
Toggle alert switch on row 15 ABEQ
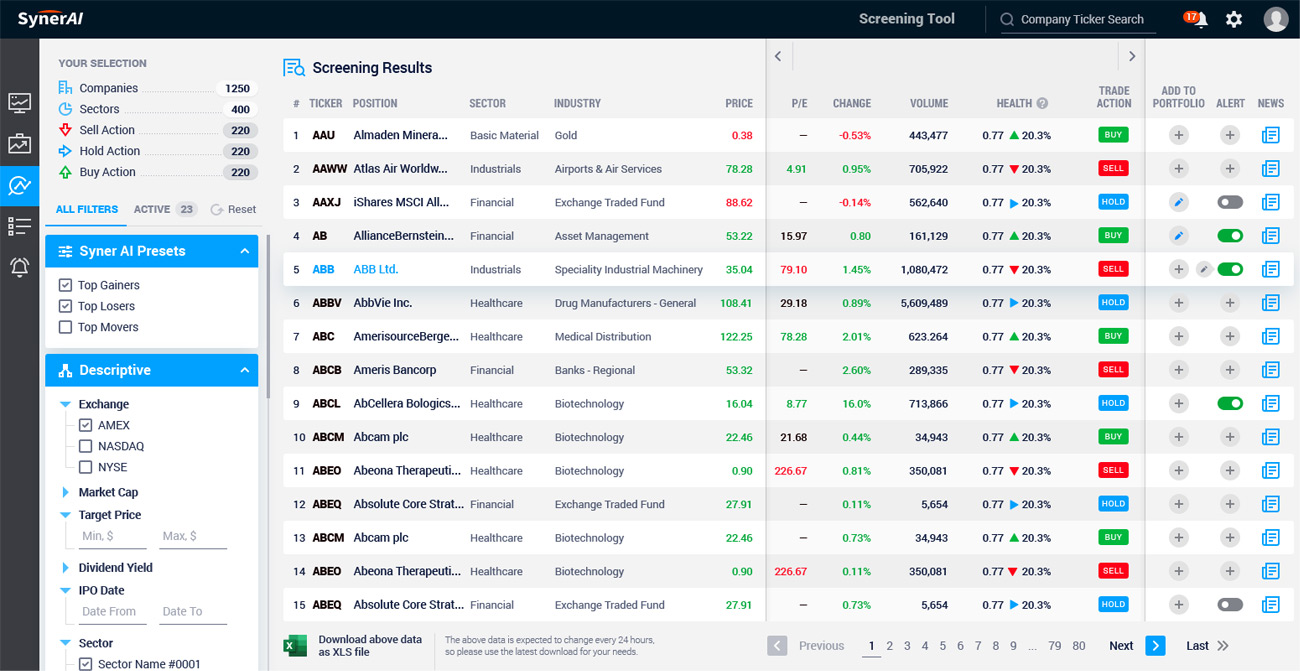(x=1230, y=604)
